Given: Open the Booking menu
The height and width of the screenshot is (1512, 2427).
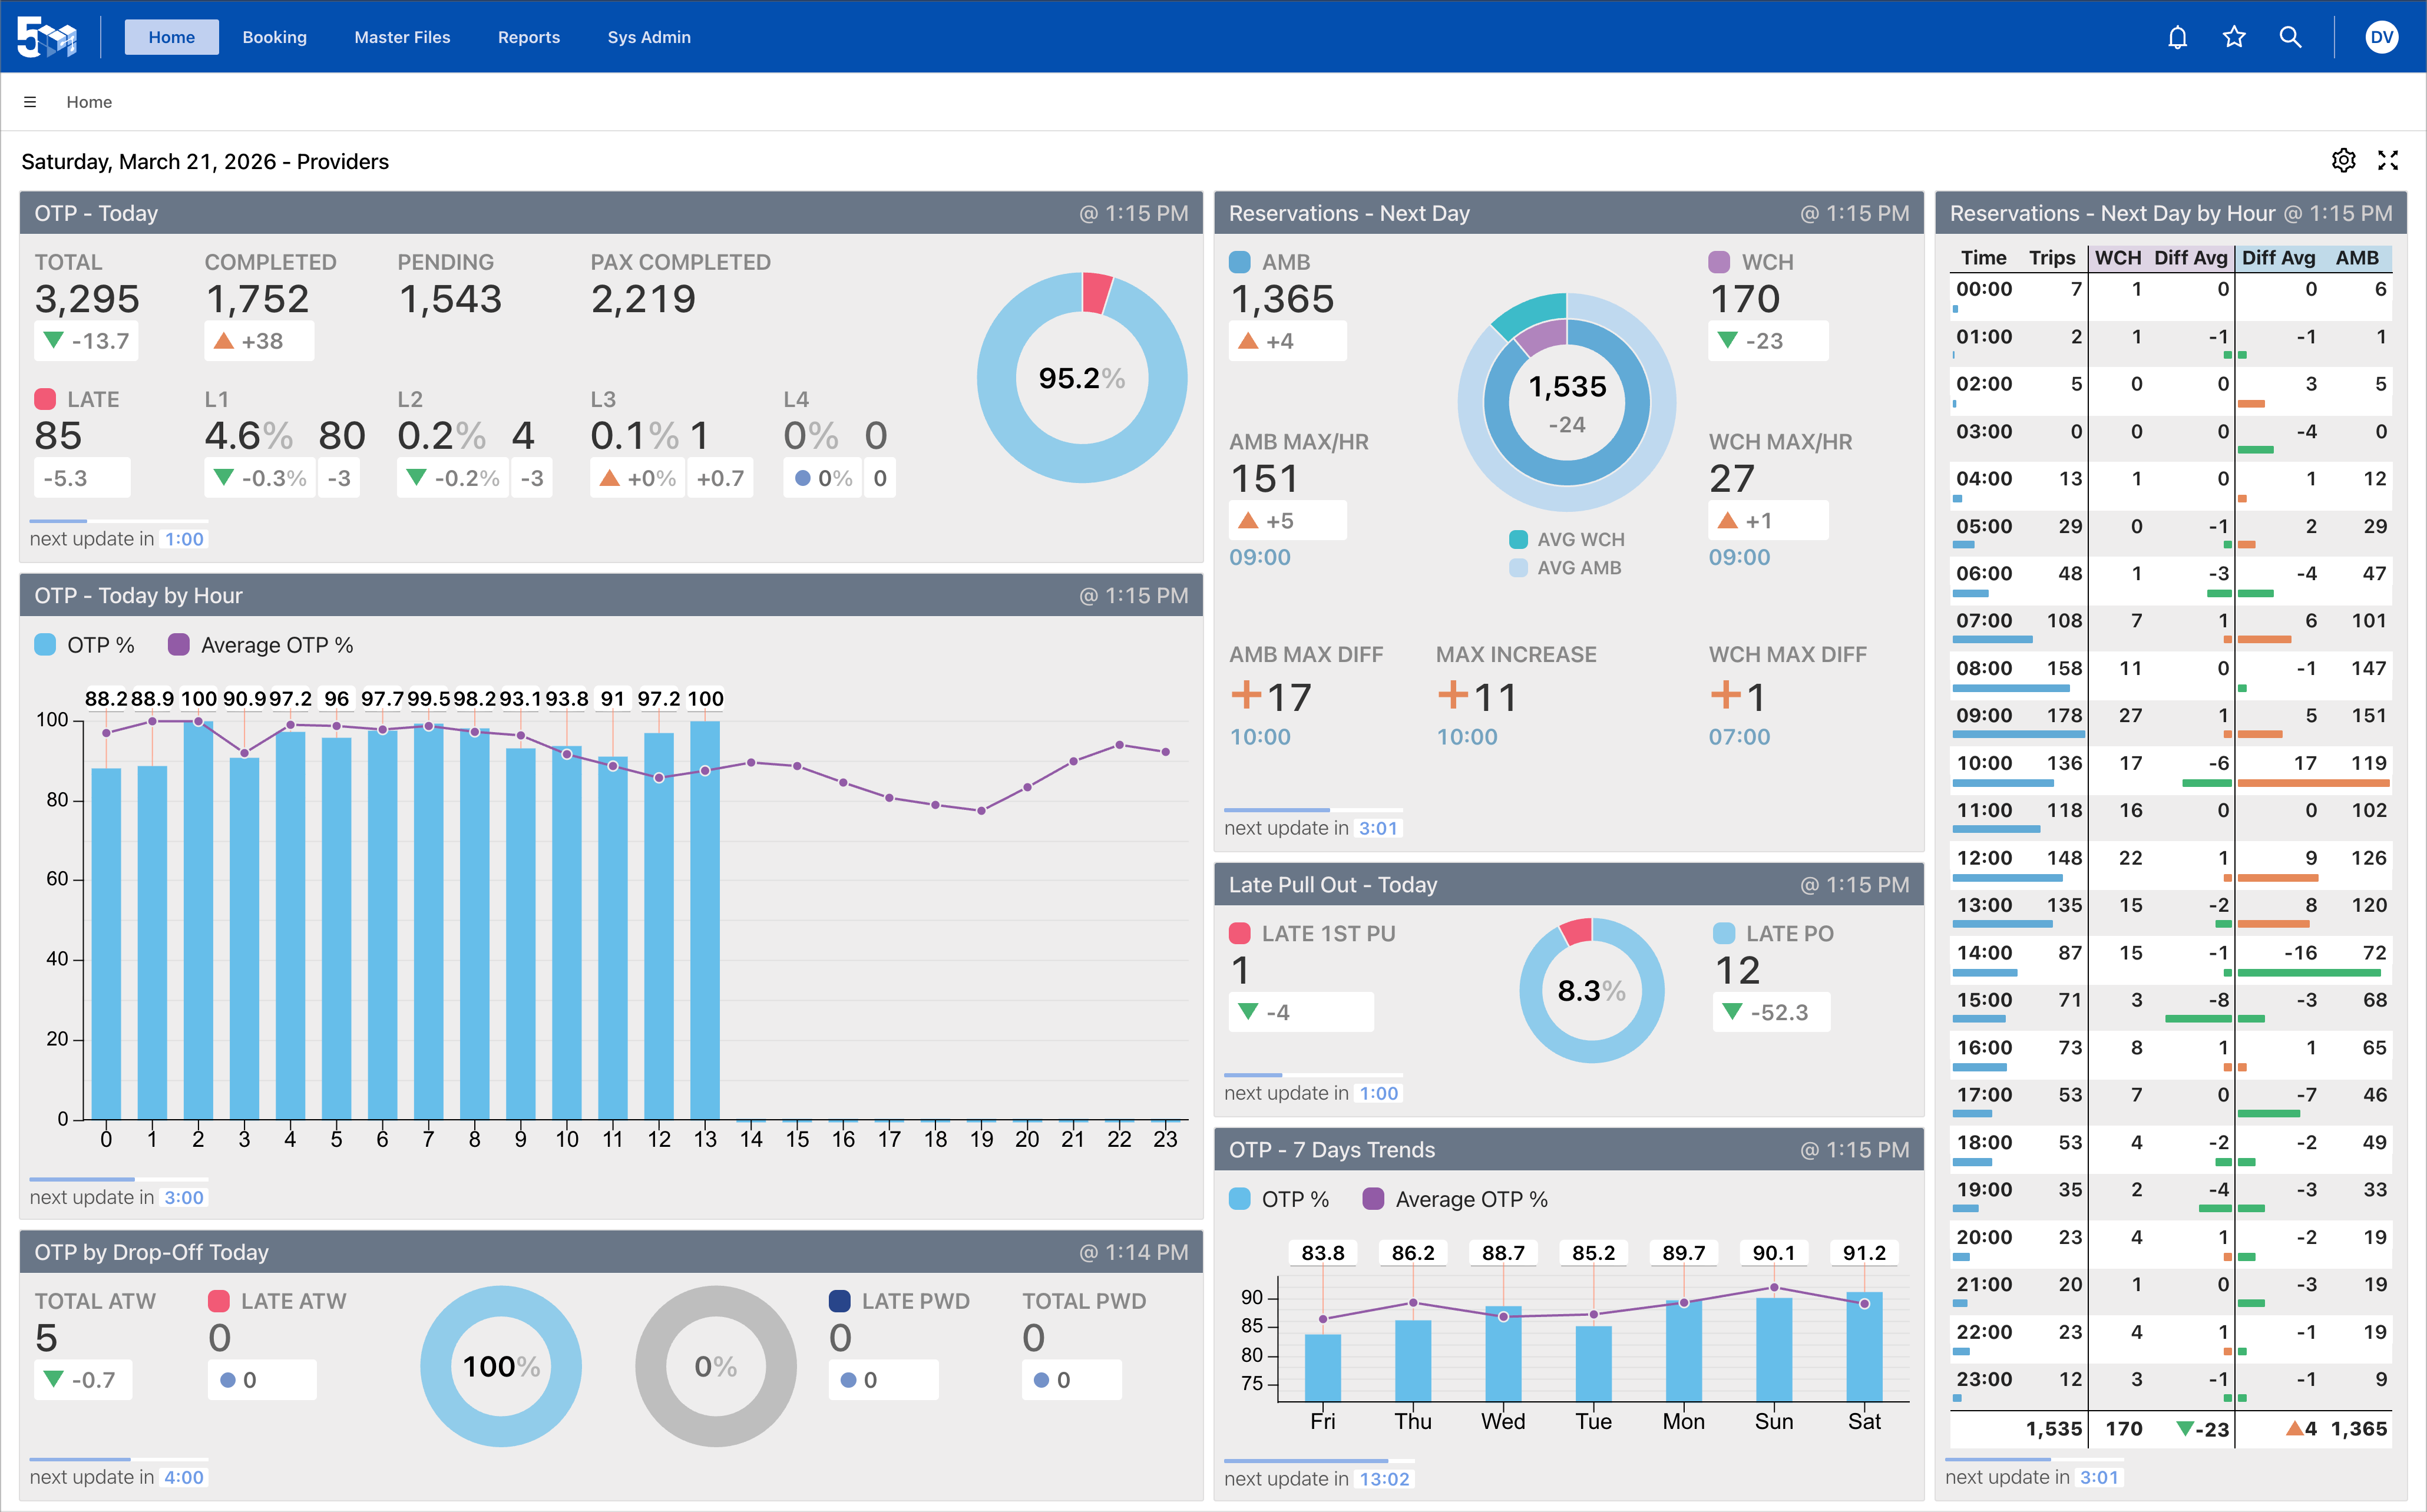Looking at the screenshot, I should click(x=274, y=37).
